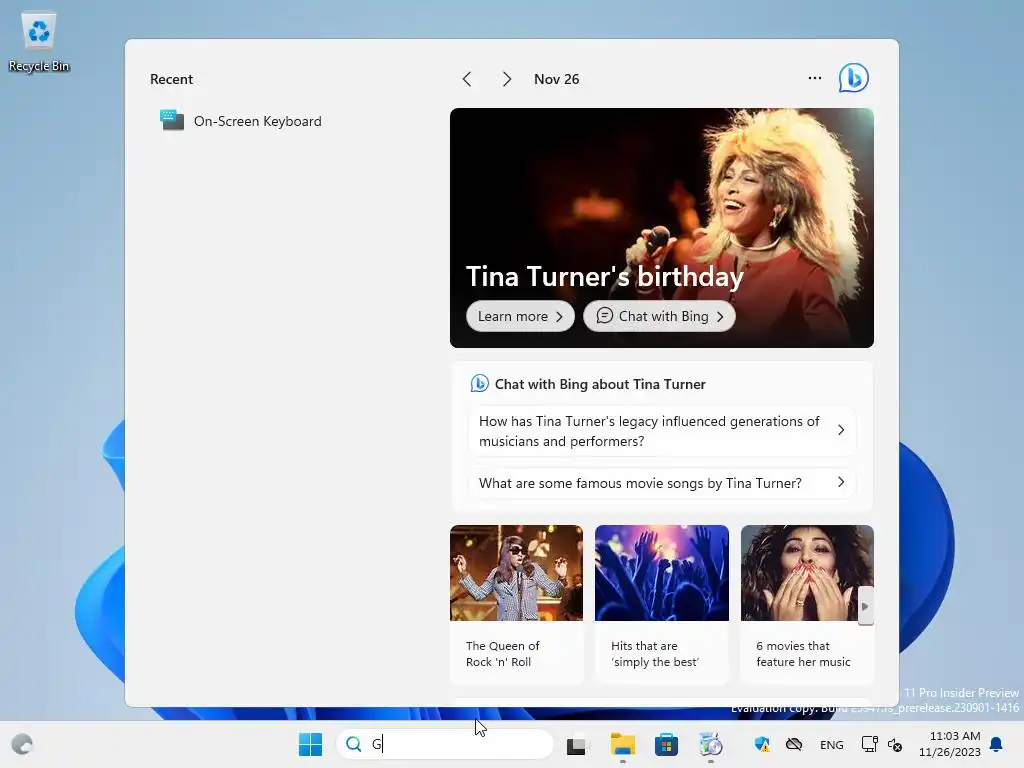Viewport: 1024px width, 768px height.
Task: Switch input language via ENG indicator
Action: click(x=831, y=744)
